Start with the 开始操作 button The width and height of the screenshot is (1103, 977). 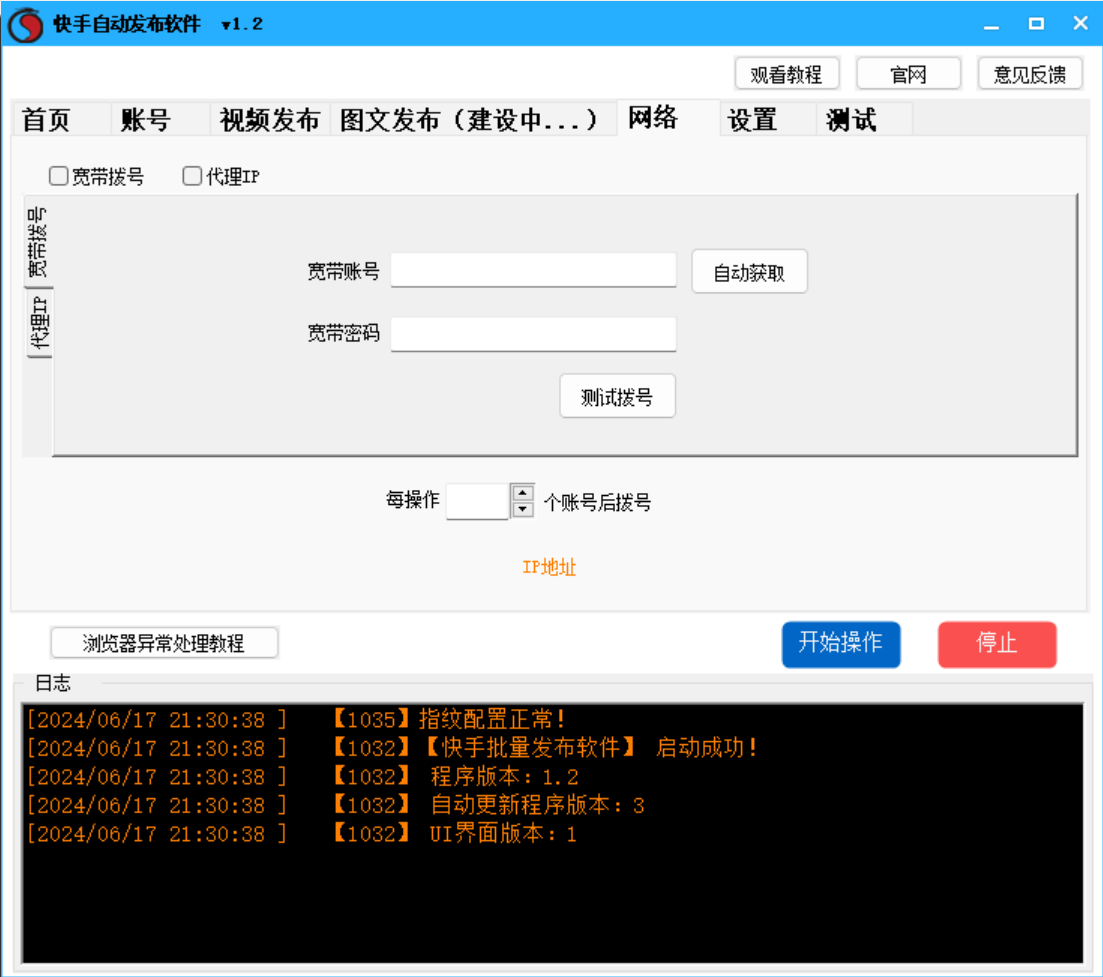point(841,644)
